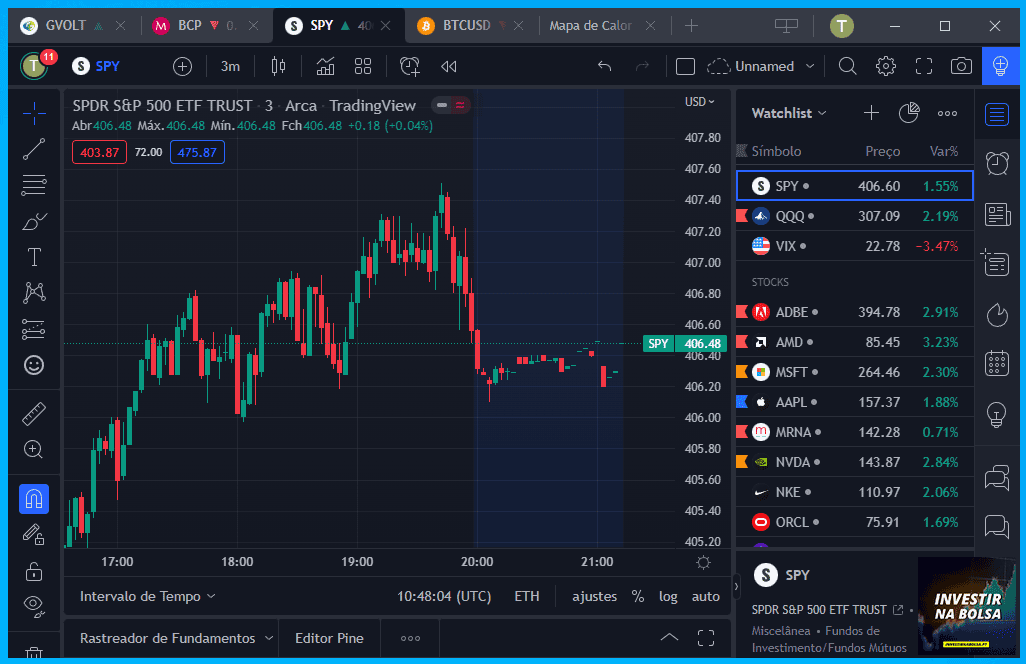Click the ajustes button on bottom bar
The image size is (1026, 664).
594,596
